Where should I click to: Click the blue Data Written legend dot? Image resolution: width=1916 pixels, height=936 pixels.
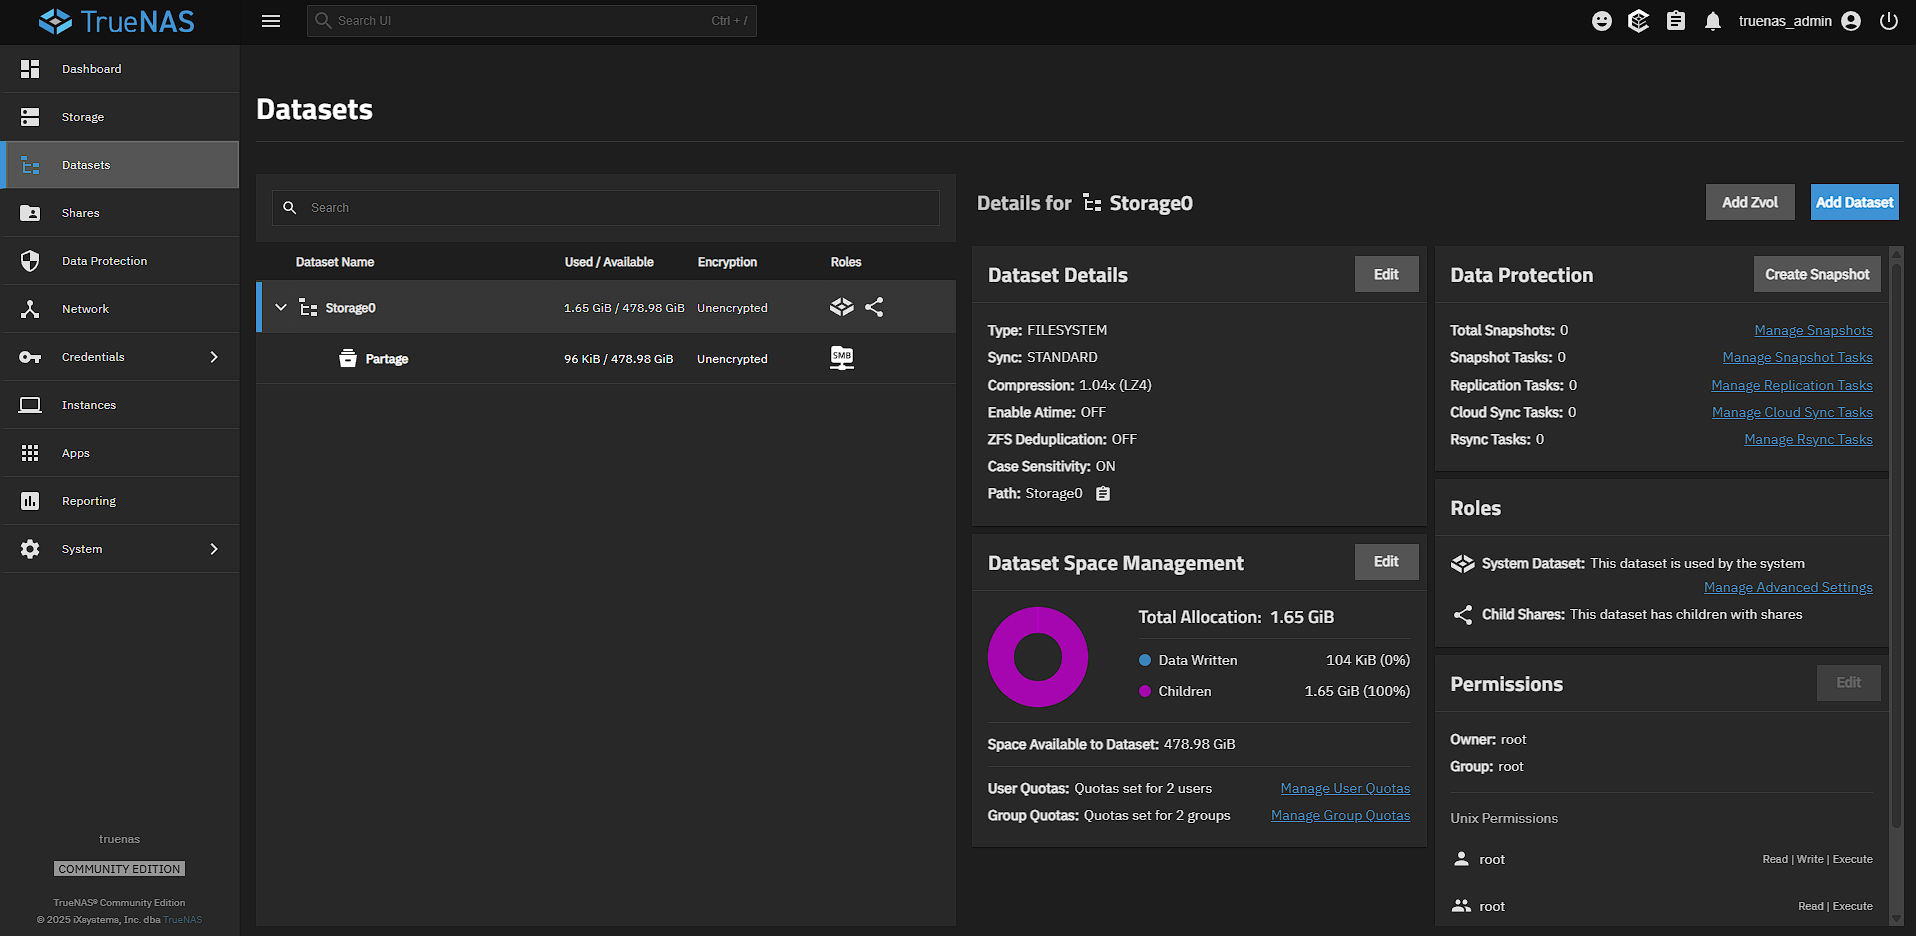click(1145, 660)
